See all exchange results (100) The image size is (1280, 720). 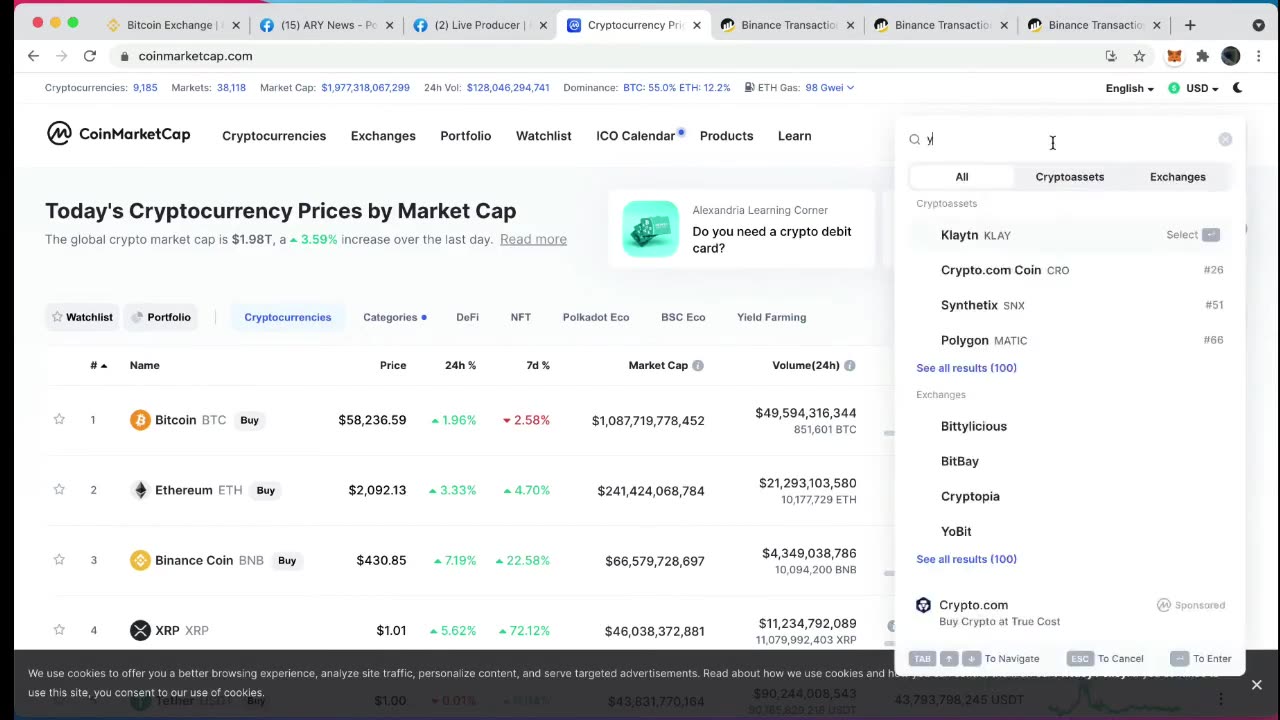pyautogui.click(x=966, y=559)
